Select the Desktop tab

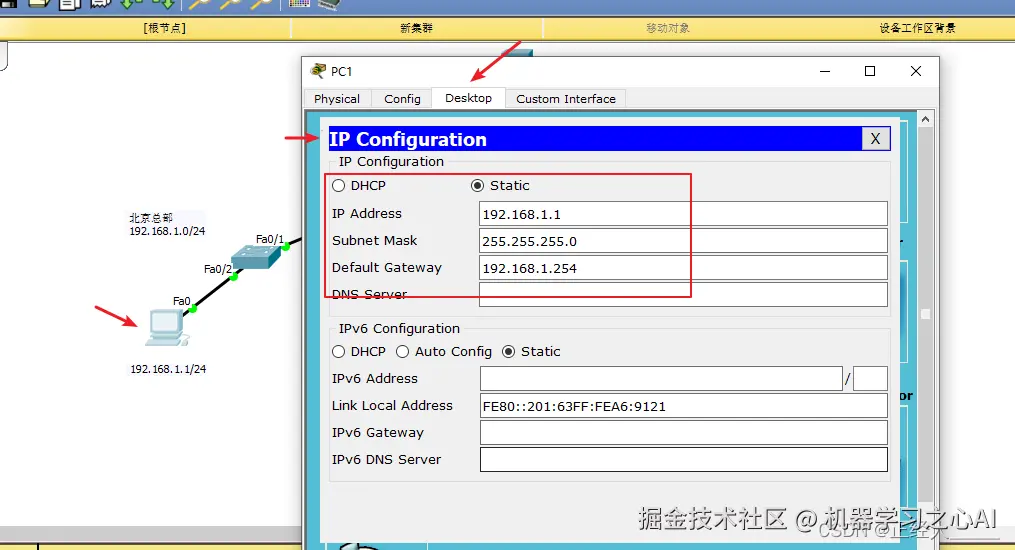pos(468,98)
